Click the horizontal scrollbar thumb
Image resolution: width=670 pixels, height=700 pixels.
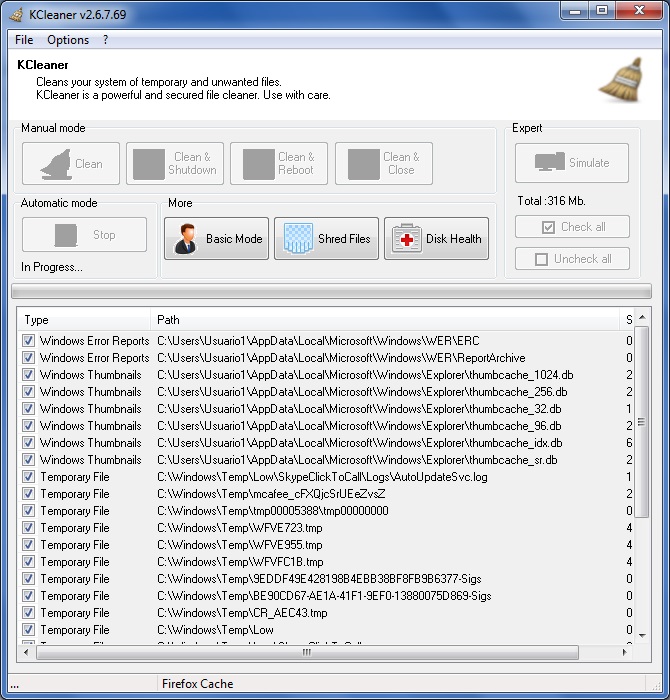coord(307,652)
